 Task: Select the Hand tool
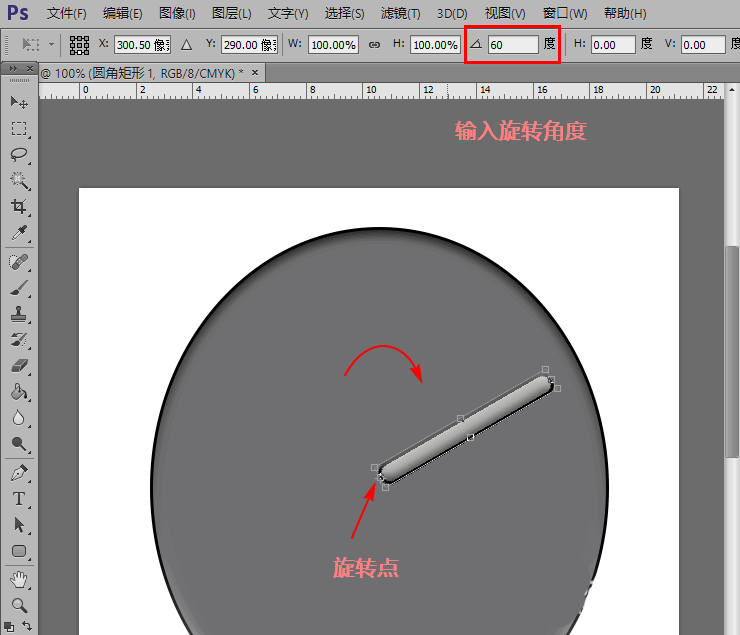coord(19,580)
